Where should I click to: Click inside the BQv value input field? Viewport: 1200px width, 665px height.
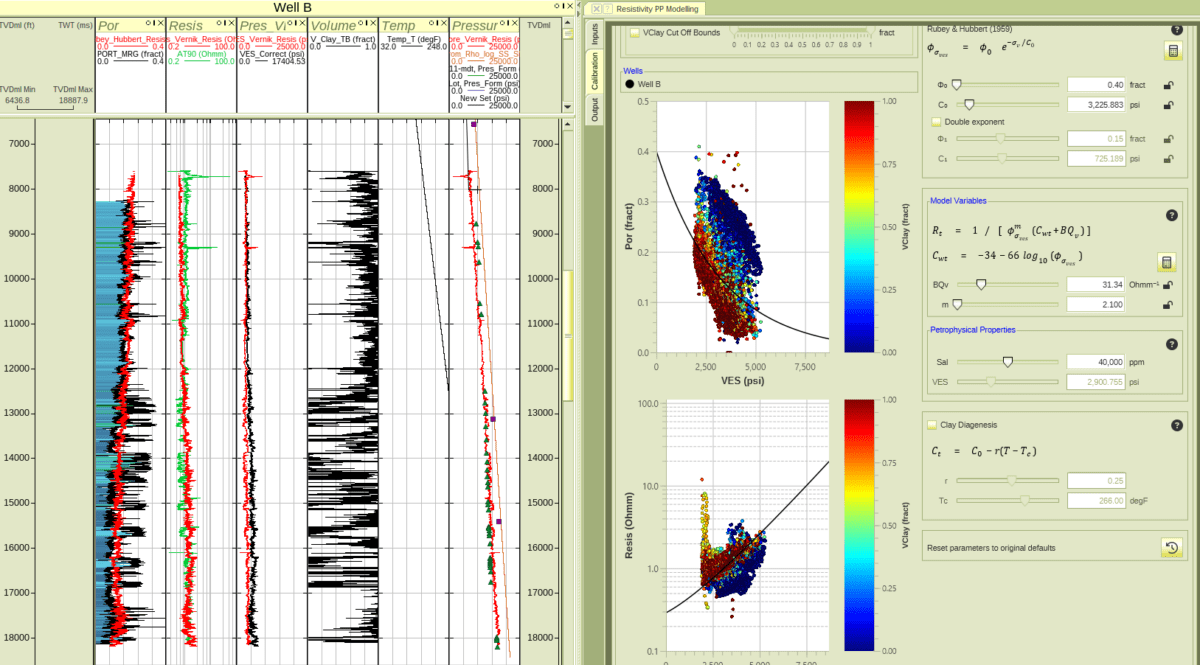tap(1095, 284)
